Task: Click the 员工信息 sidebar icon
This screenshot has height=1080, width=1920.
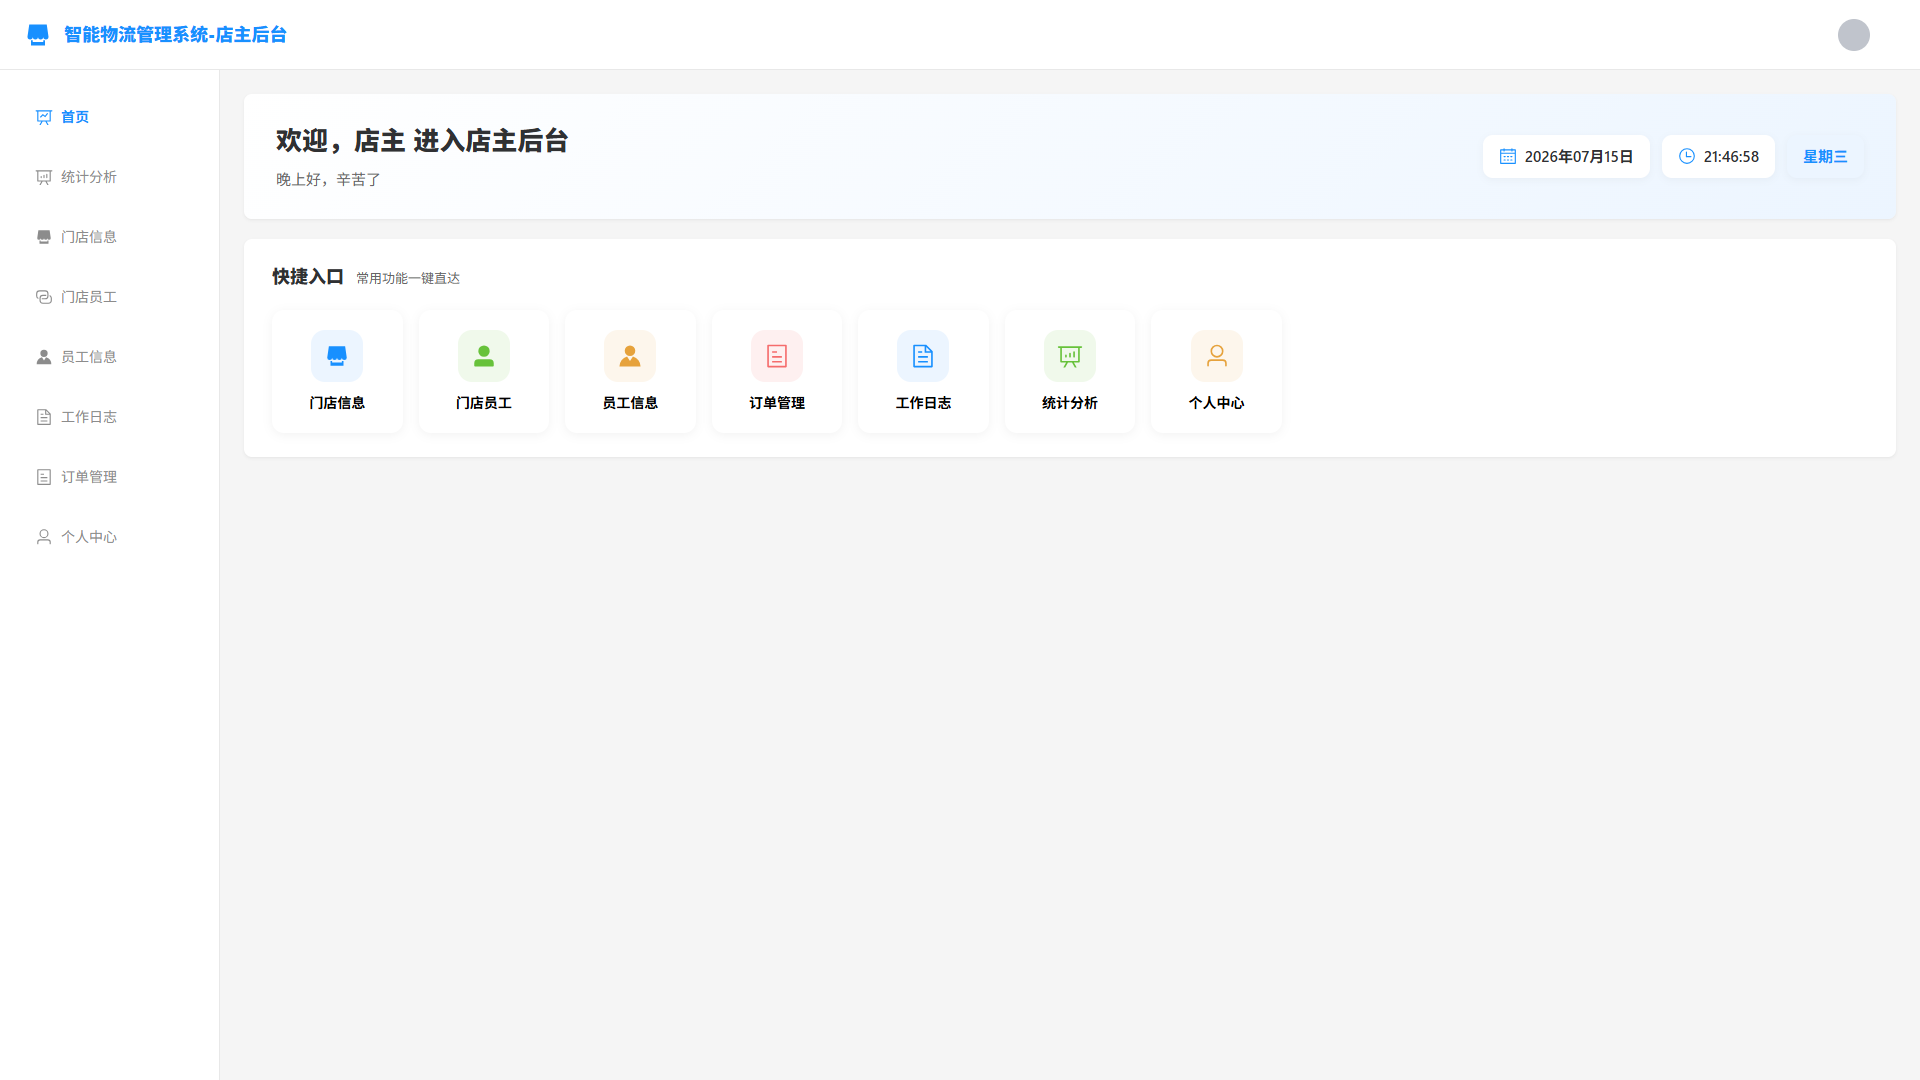Action: pyautogui.click(x=44, y=357)
